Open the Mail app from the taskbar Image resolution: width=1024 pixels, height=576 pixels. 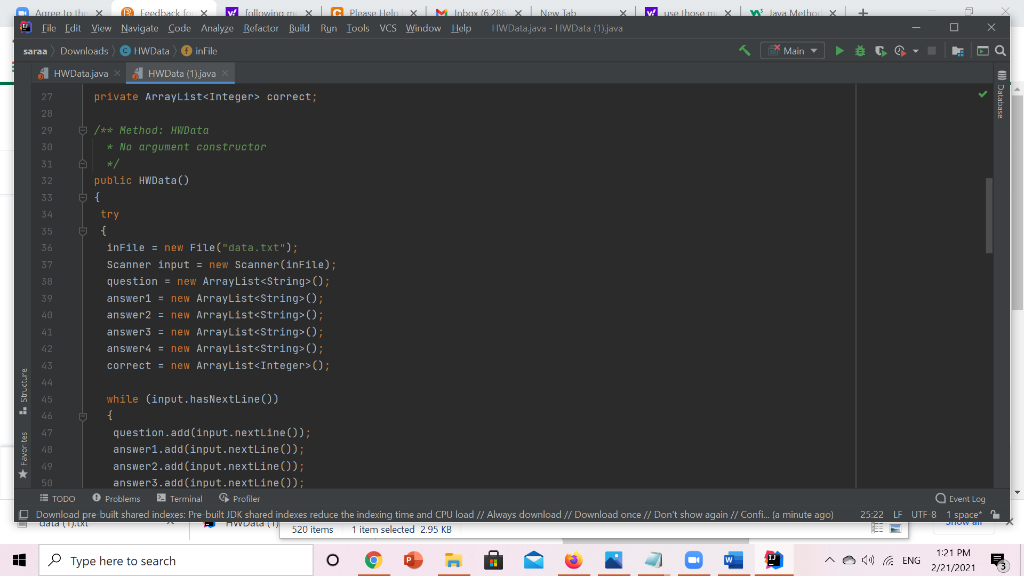[x=534, y=560]
